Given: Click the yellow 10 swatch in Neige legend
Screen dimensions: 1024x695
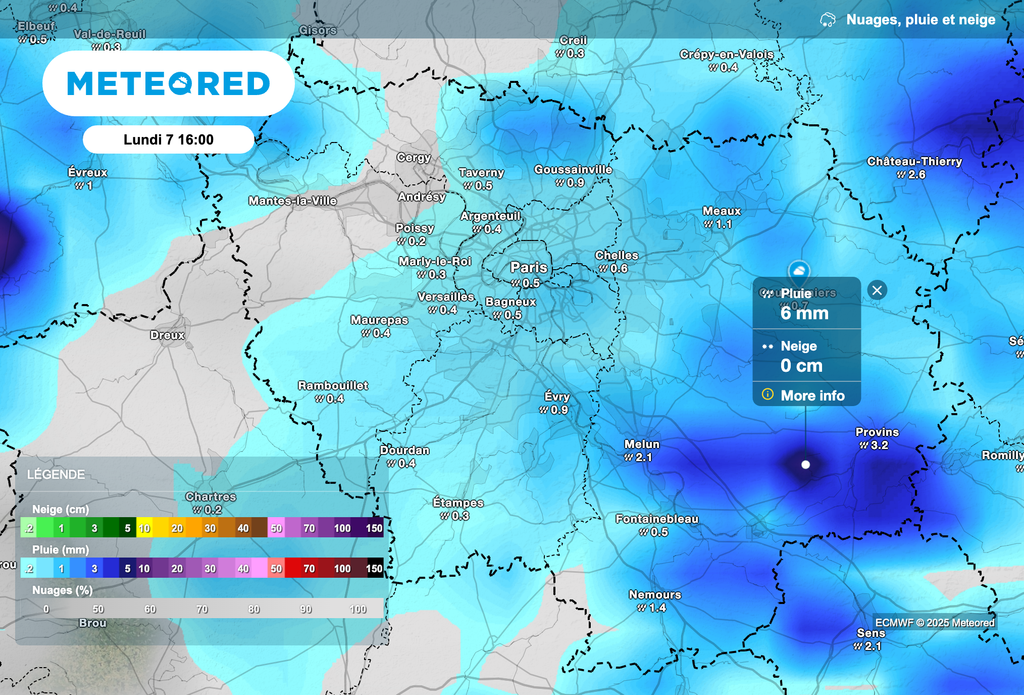Looking at the screenshot, I should coord(145,528).
